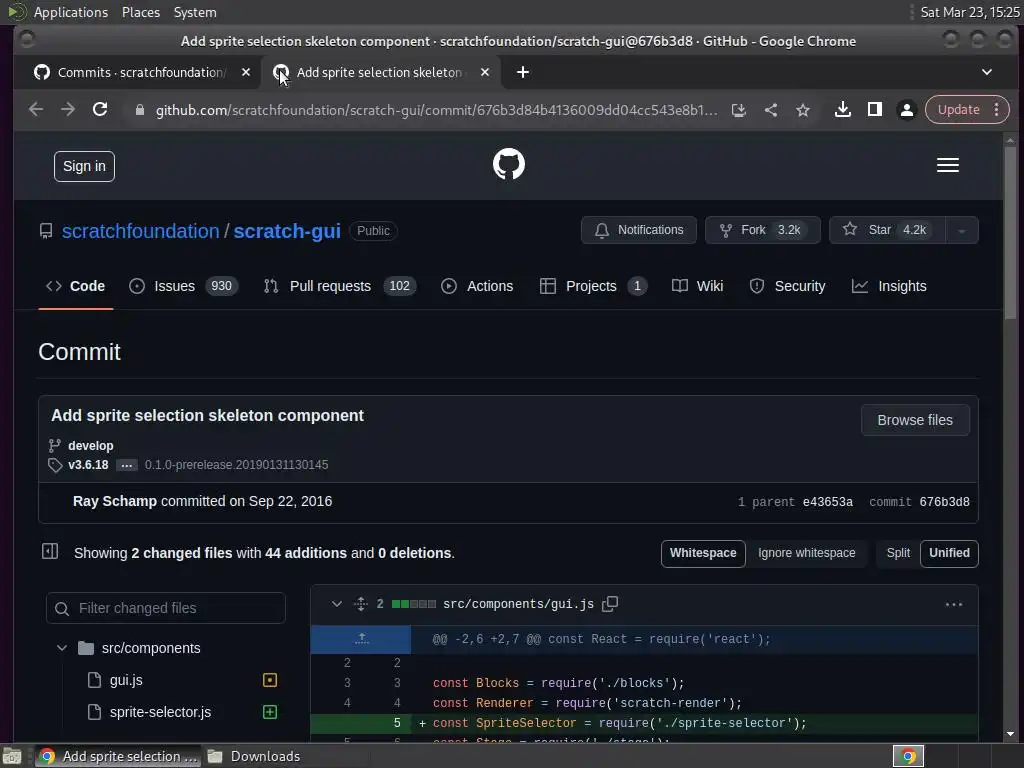This screenshot has height=768, width=1024.
Task: Open Chrome three-dot menu
Action: tap(997, 110)
